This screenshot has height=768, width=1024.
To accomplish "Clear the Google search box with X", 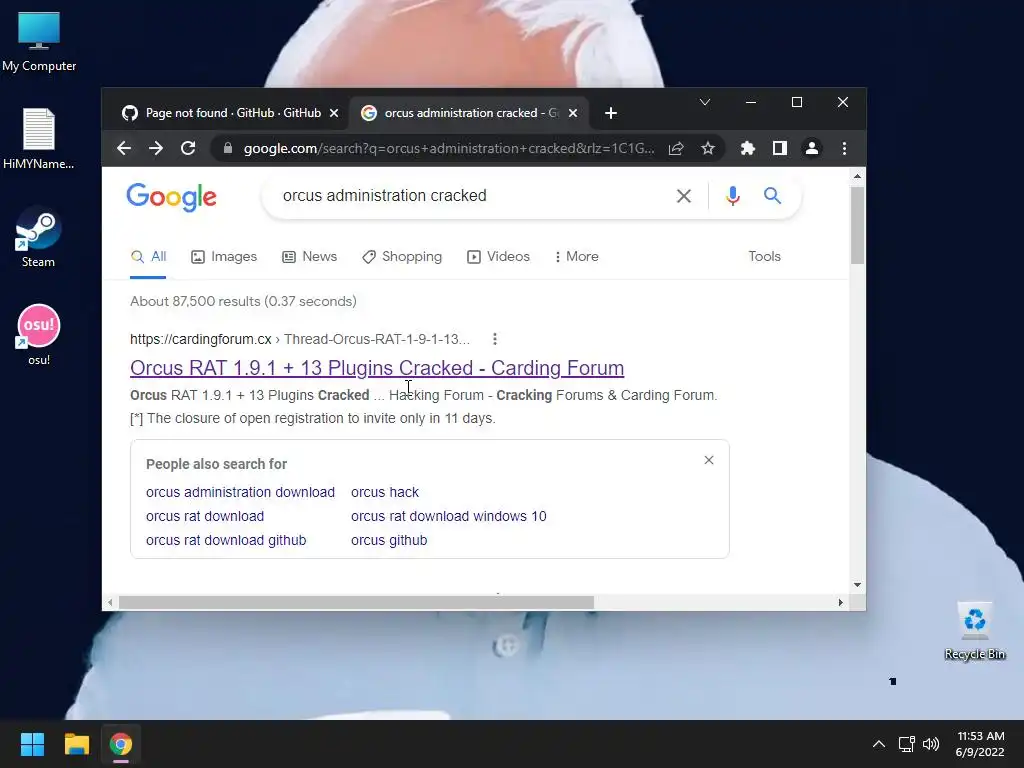I will point(684,196).
